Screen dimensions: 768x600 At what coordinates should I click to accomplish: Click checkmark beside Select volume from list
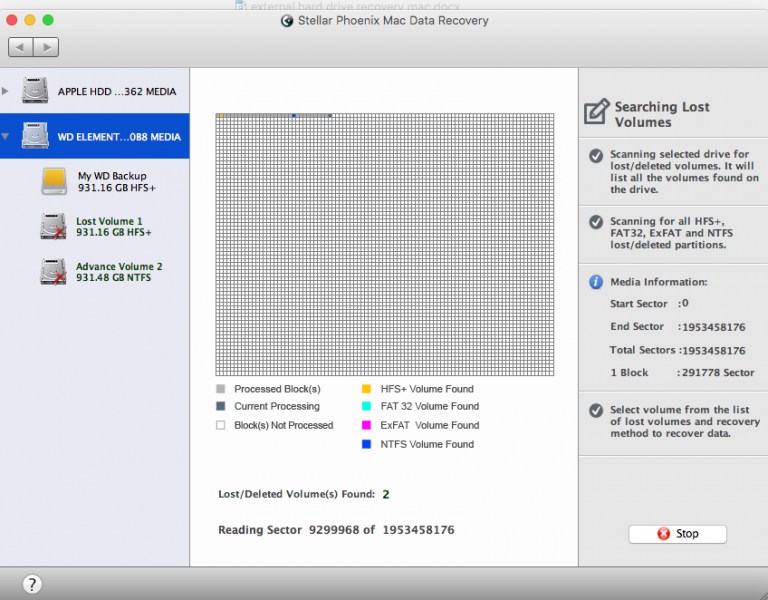[x=596, y=410]
